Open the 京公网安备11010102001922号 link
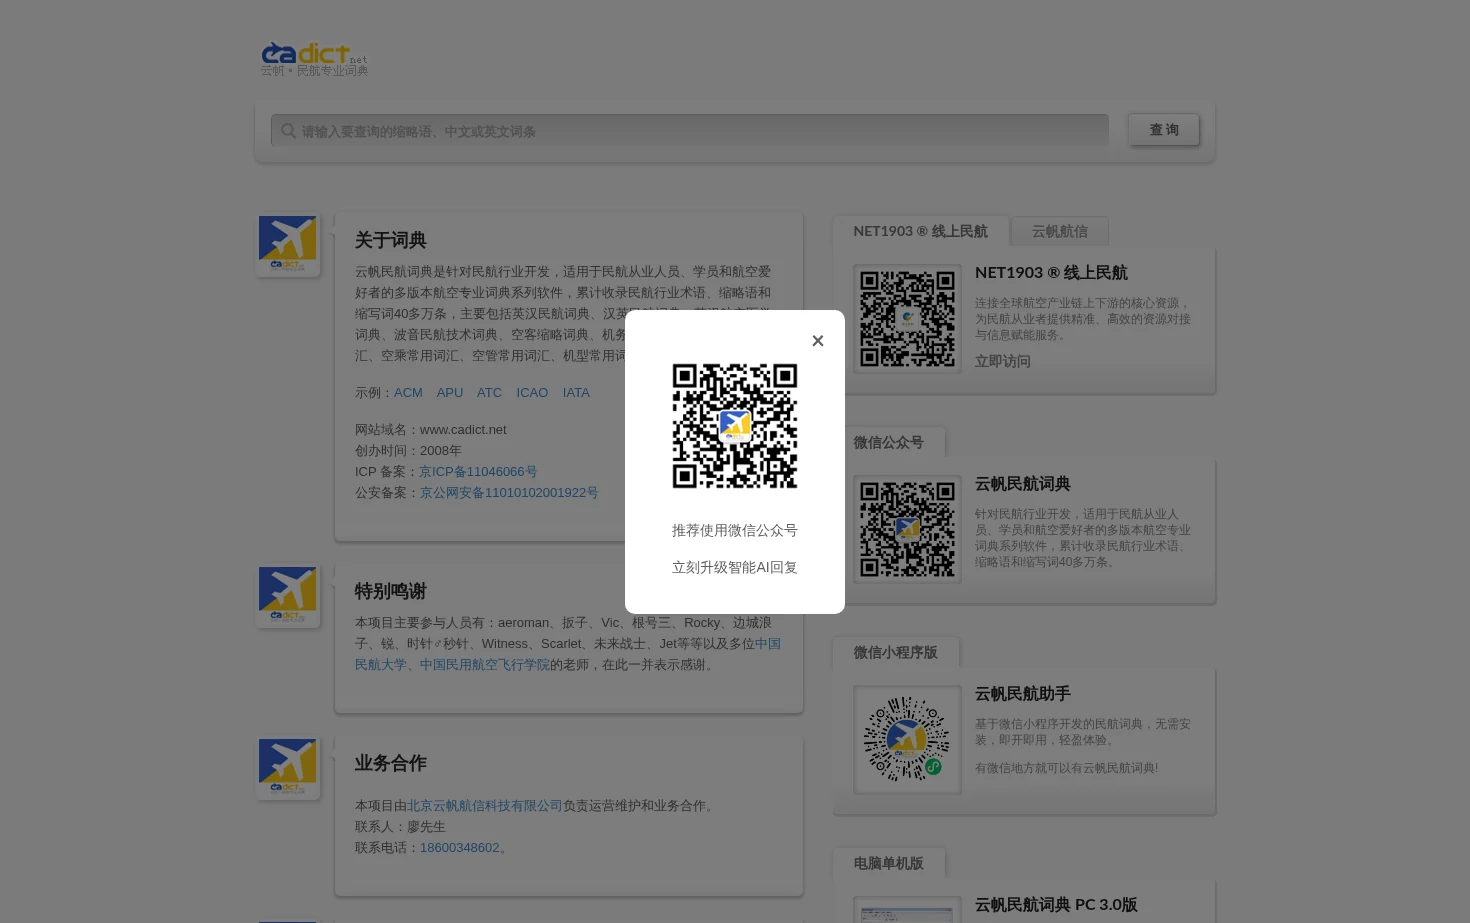The width and height of the screenshot is (1470, 923). point(509,493)
